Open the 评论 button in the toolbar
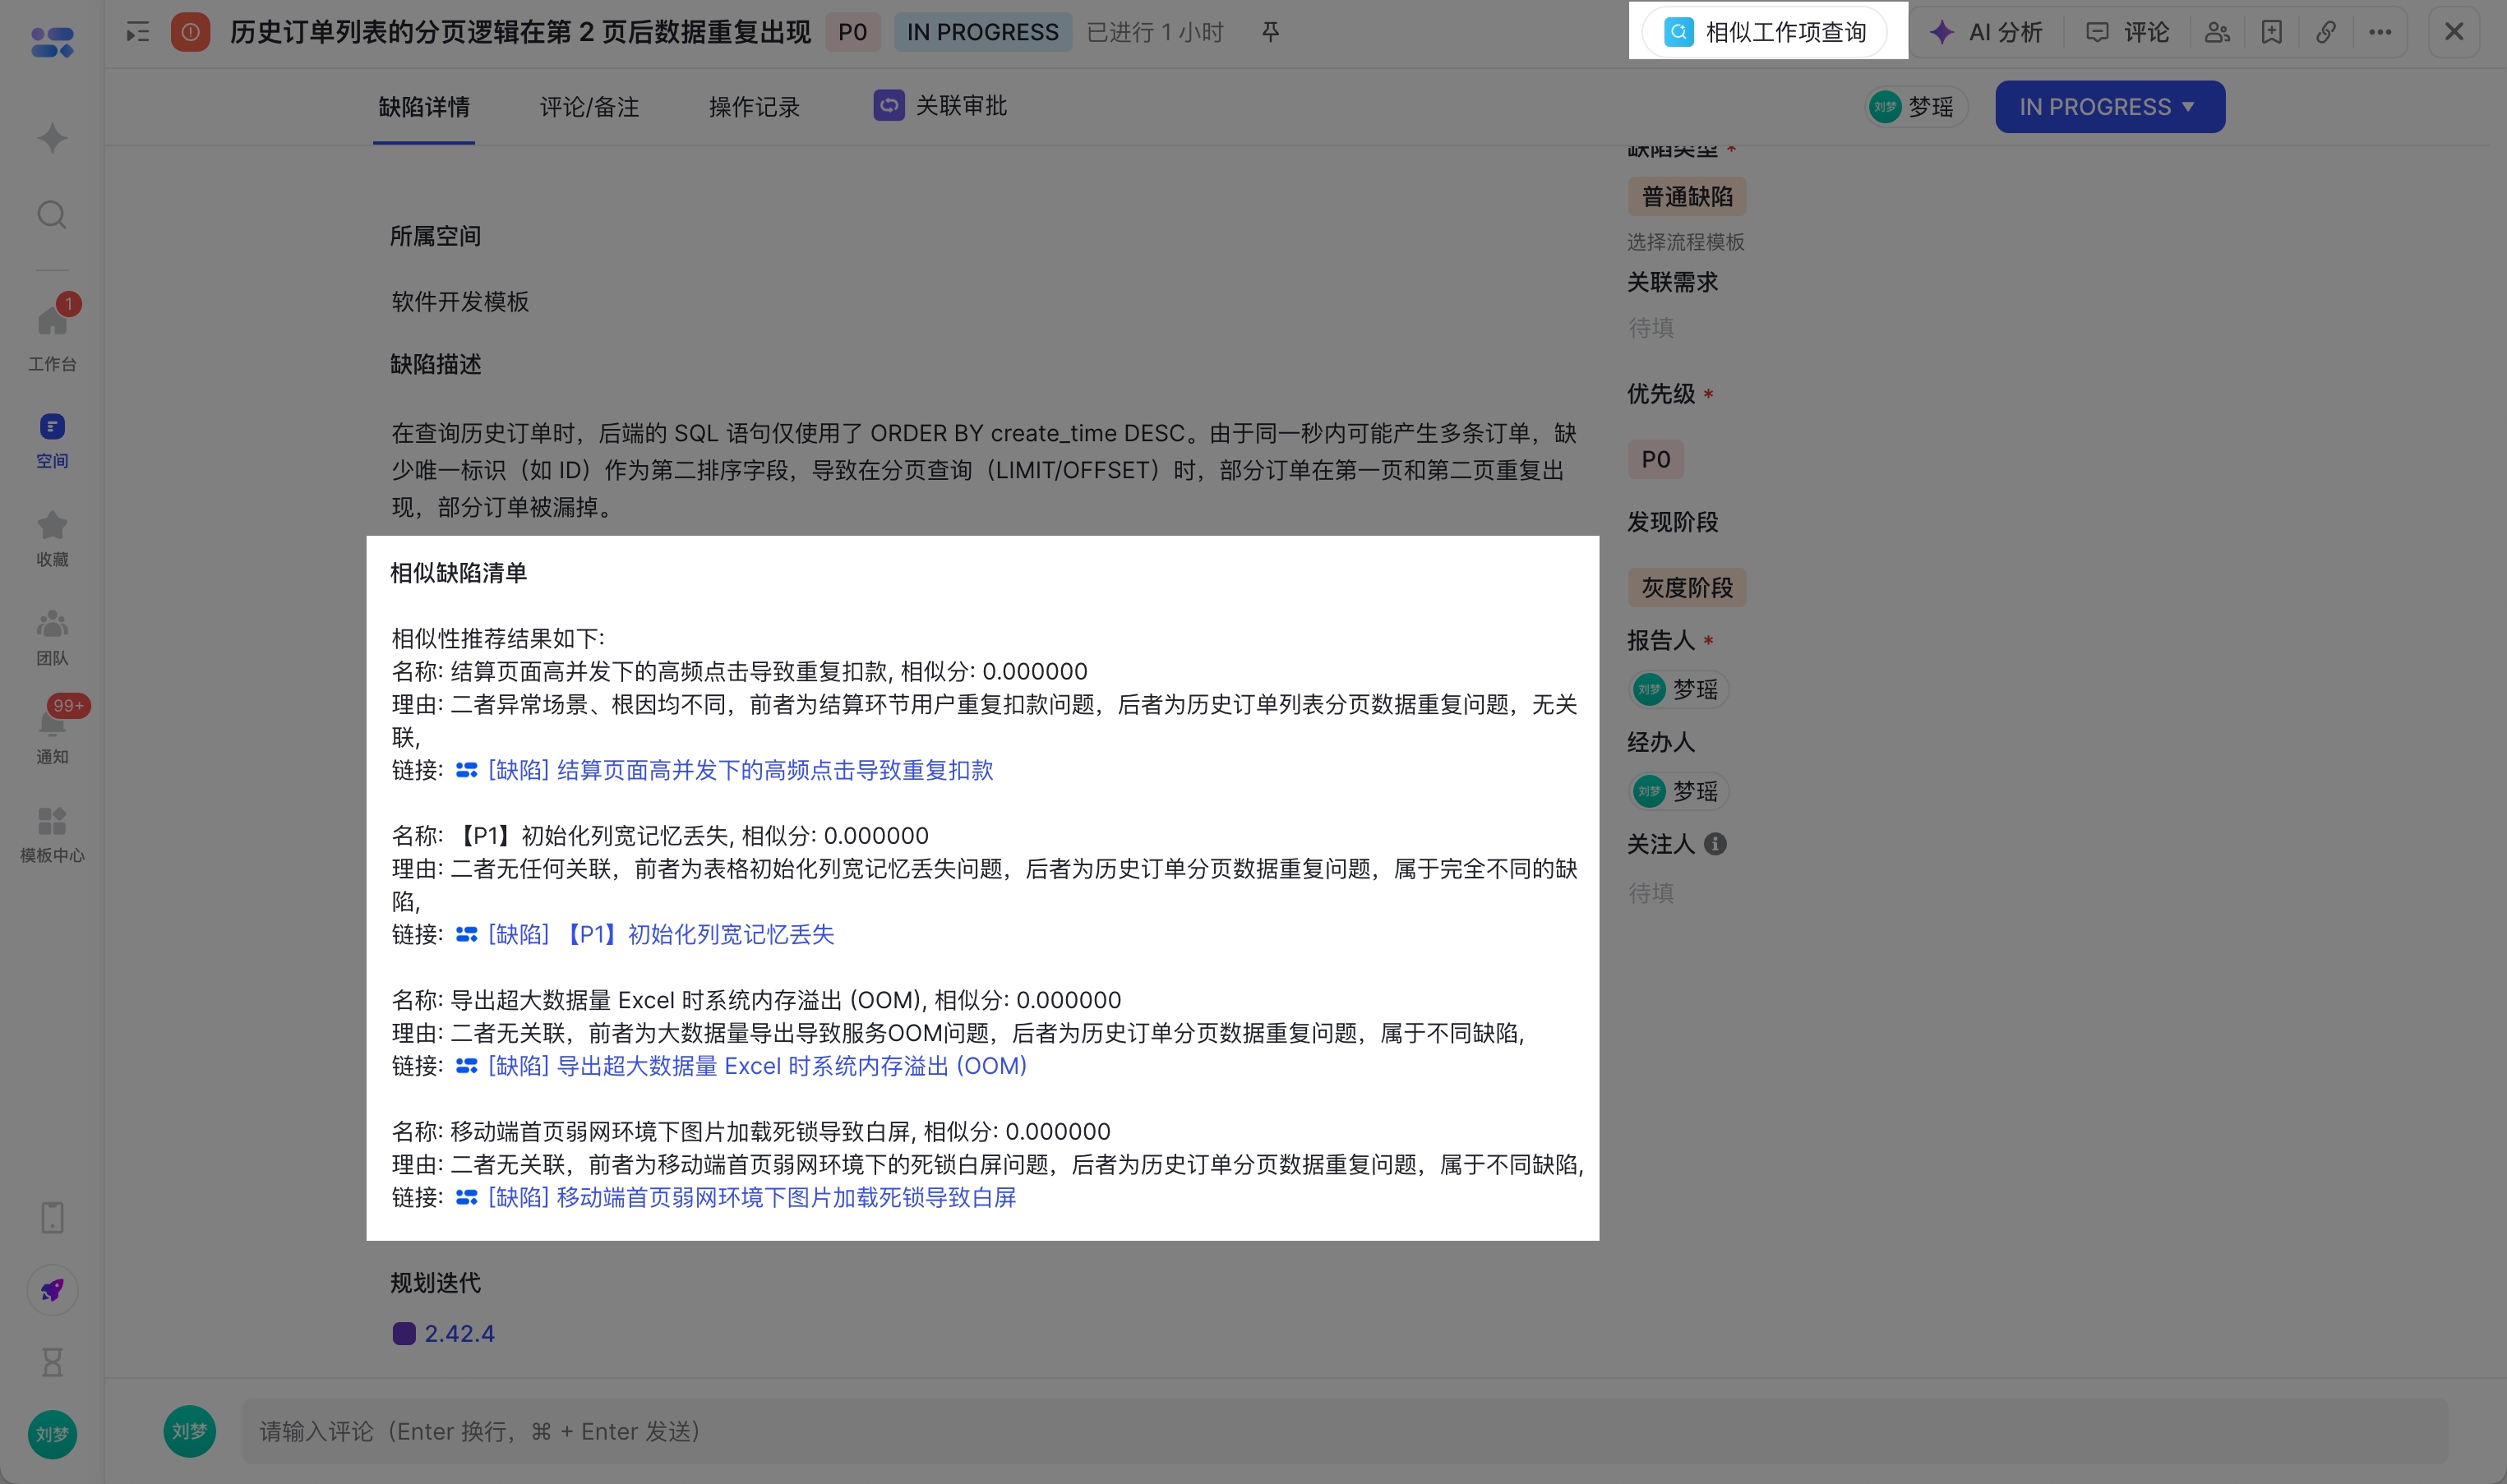The height and width of the screenshot is (1484, 2507). click(x=2127, y=32)
